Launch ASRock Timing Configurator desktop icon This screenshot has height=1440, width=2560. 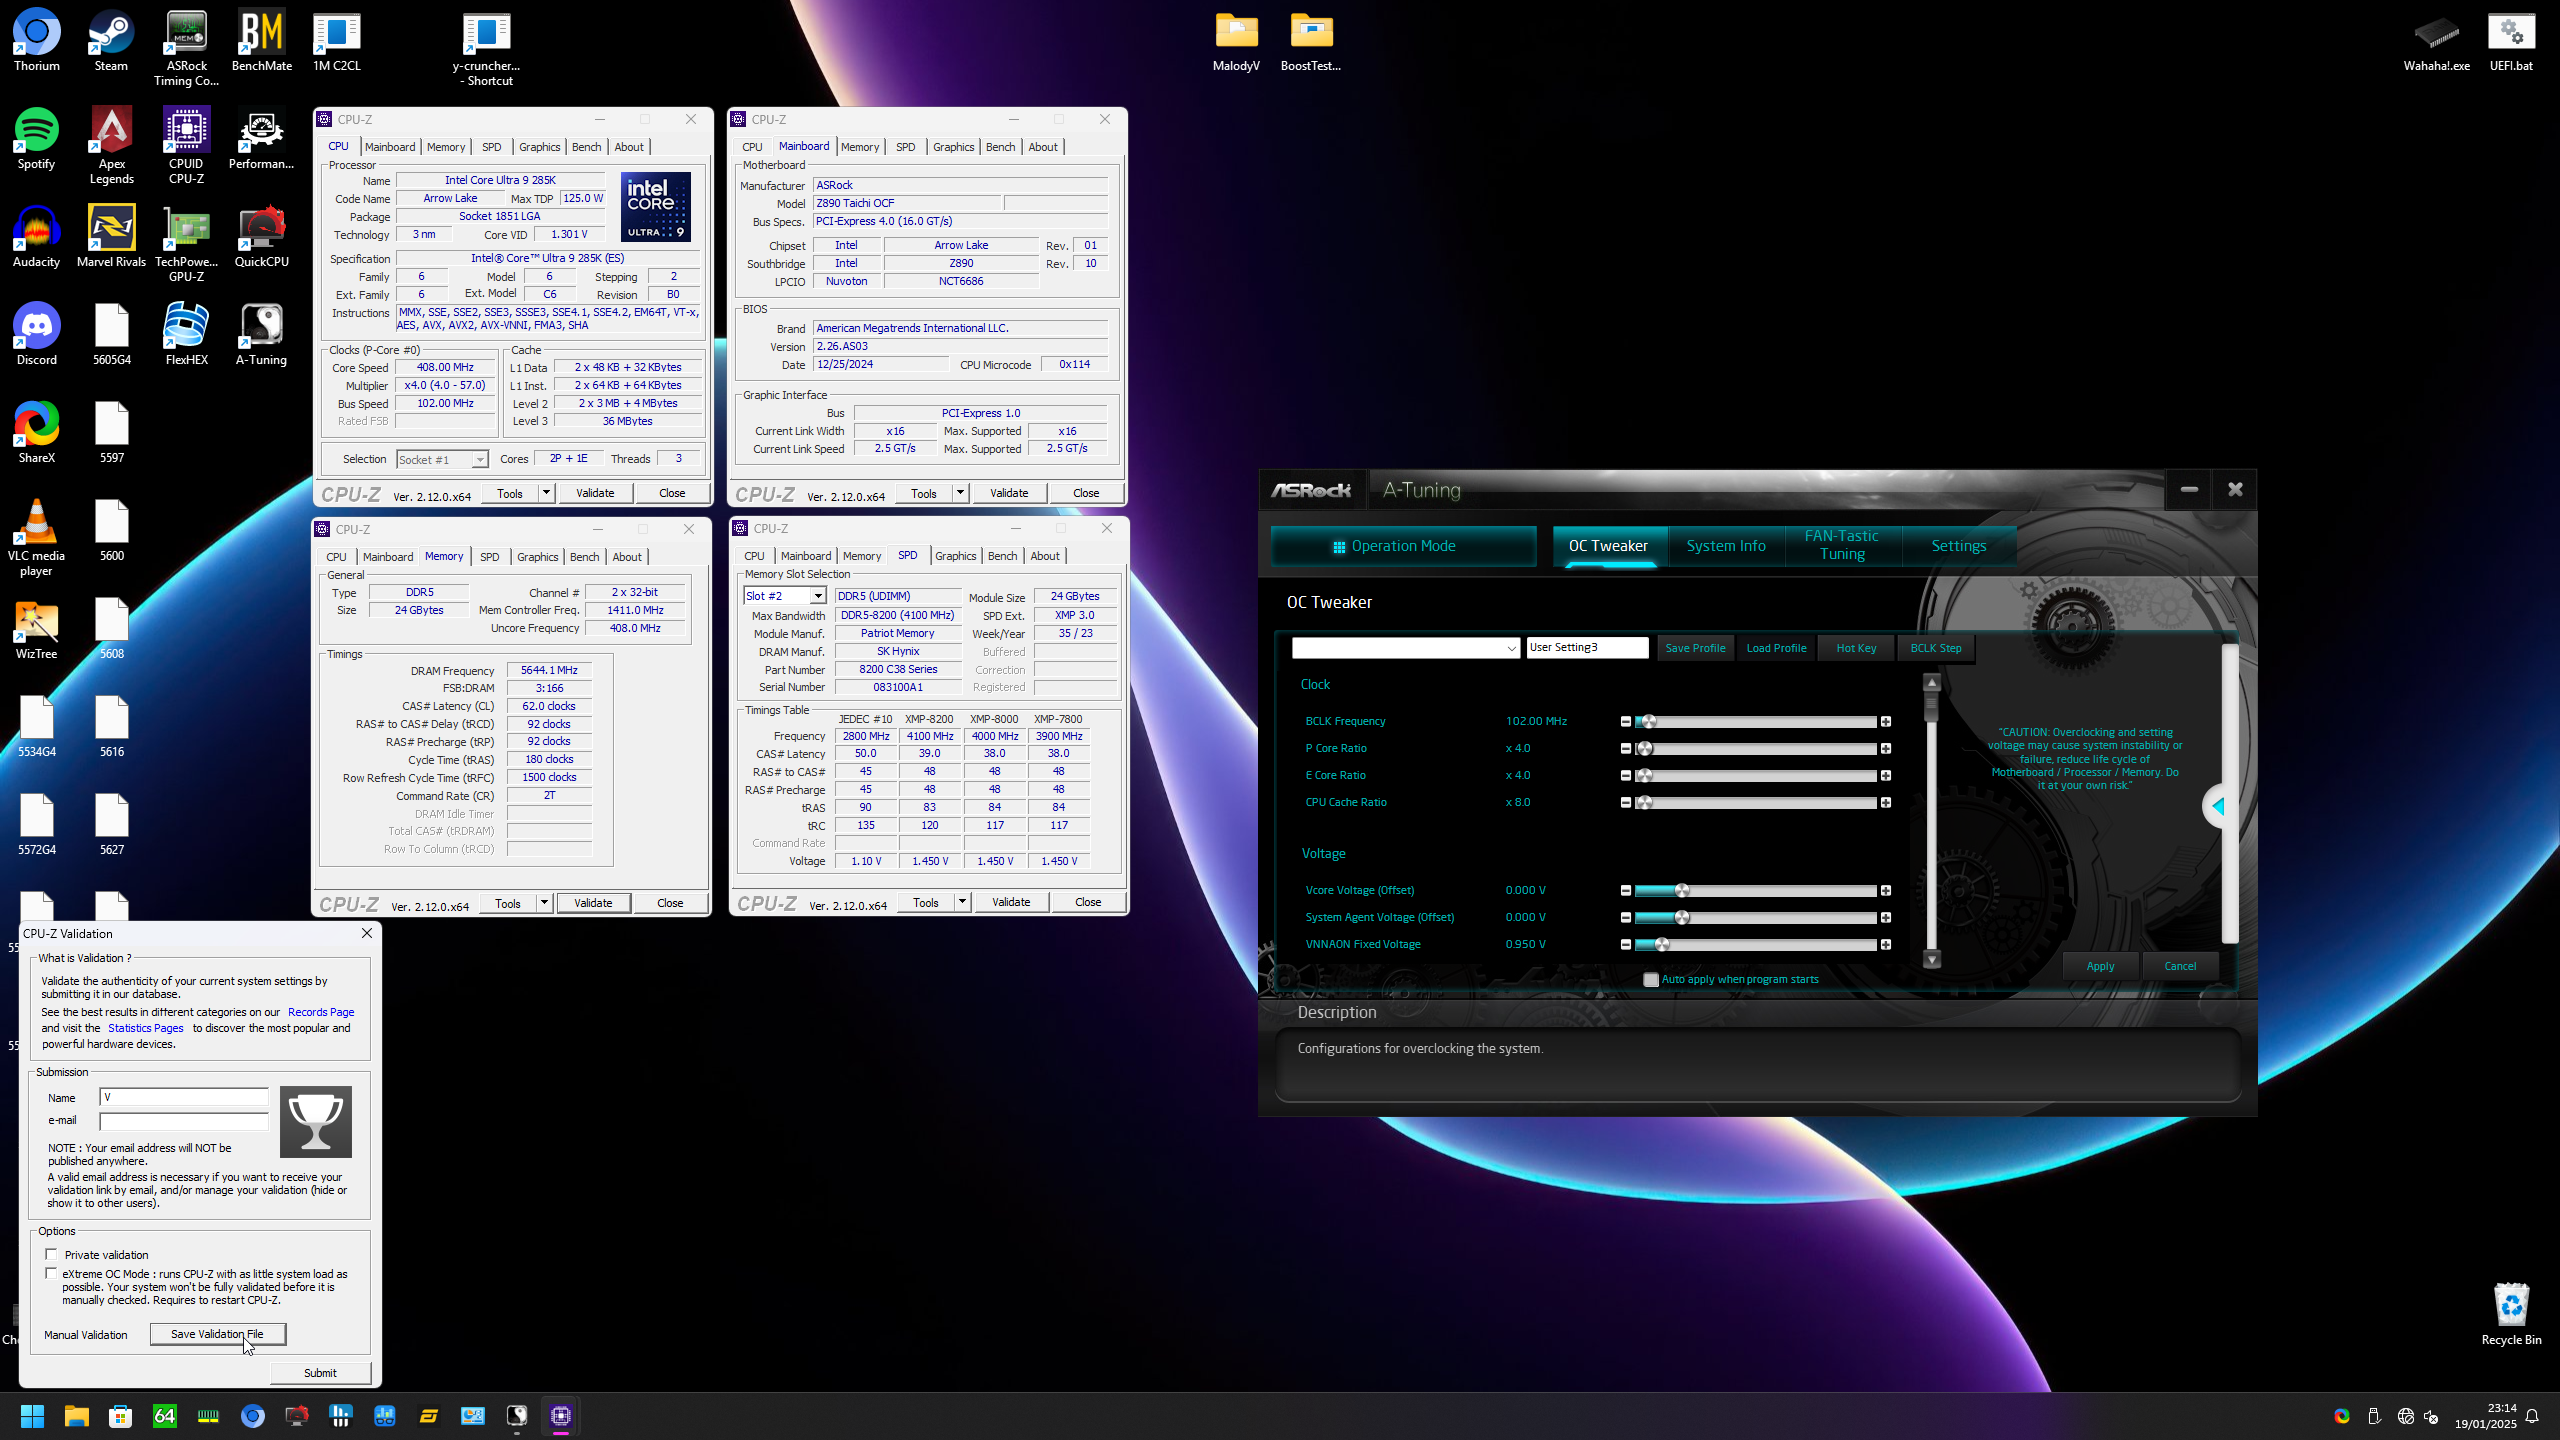(186, 48)
